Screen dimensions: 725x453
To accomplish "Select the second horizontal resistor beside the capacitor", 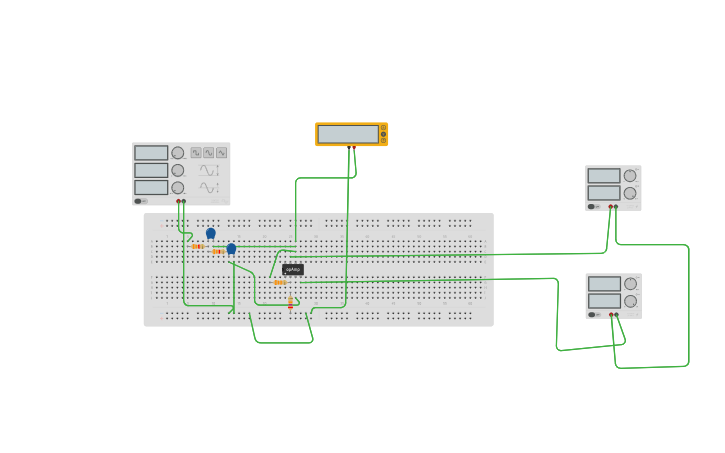I will (218, 251).
